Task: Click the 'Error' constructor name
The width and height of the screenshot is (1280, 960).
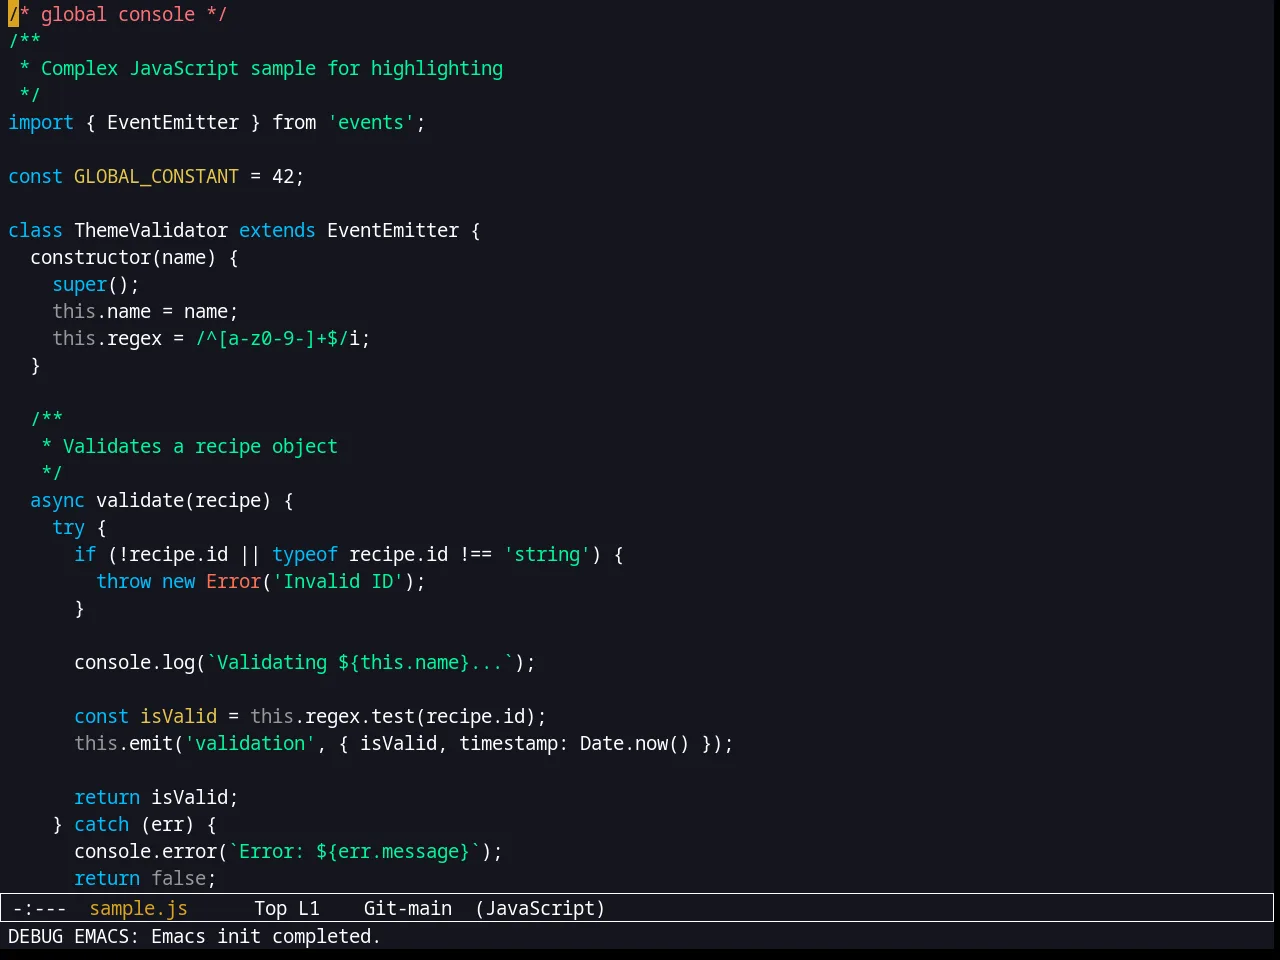Action: (x=233, y=581)
